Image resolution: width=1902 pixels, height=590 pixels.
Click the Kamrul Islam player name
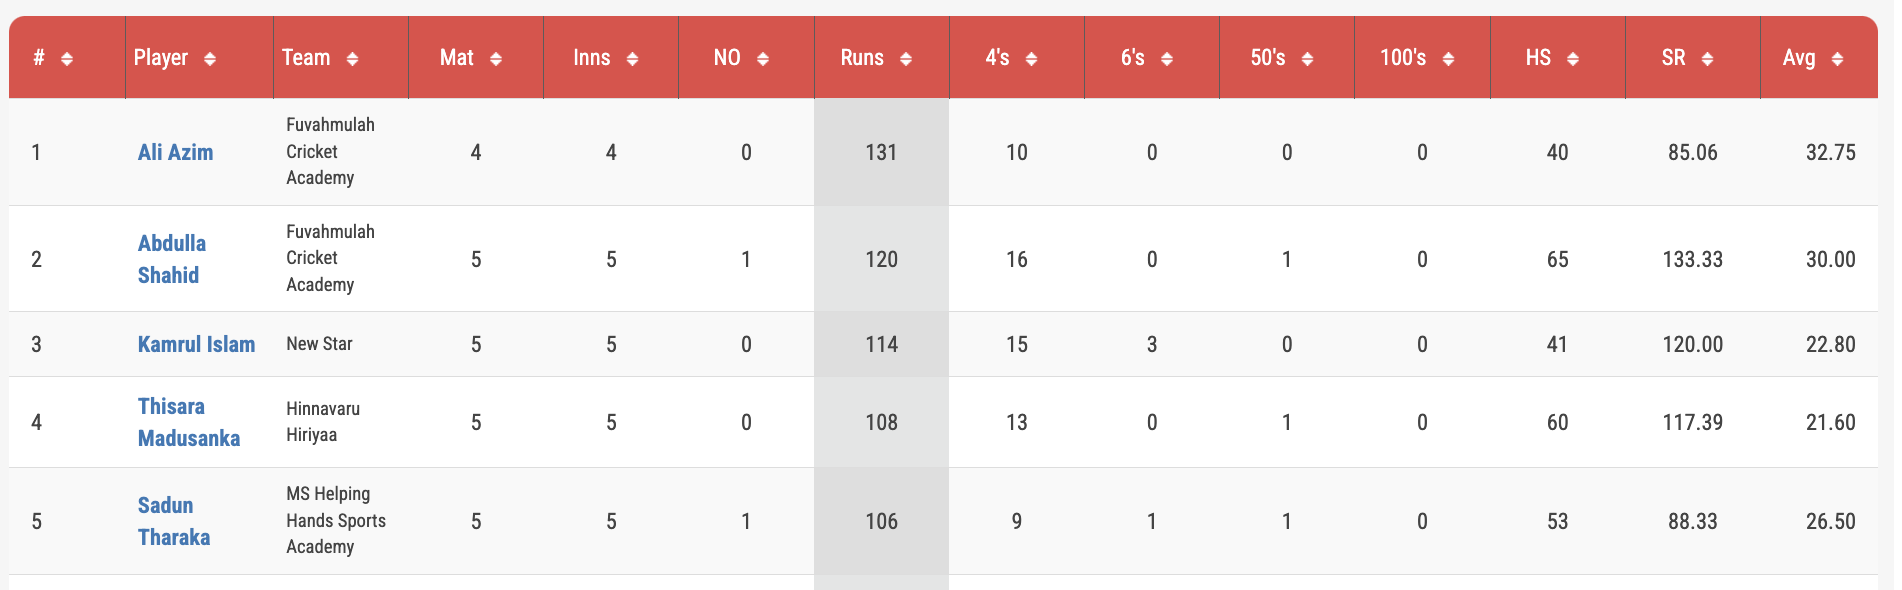[196, 344]
